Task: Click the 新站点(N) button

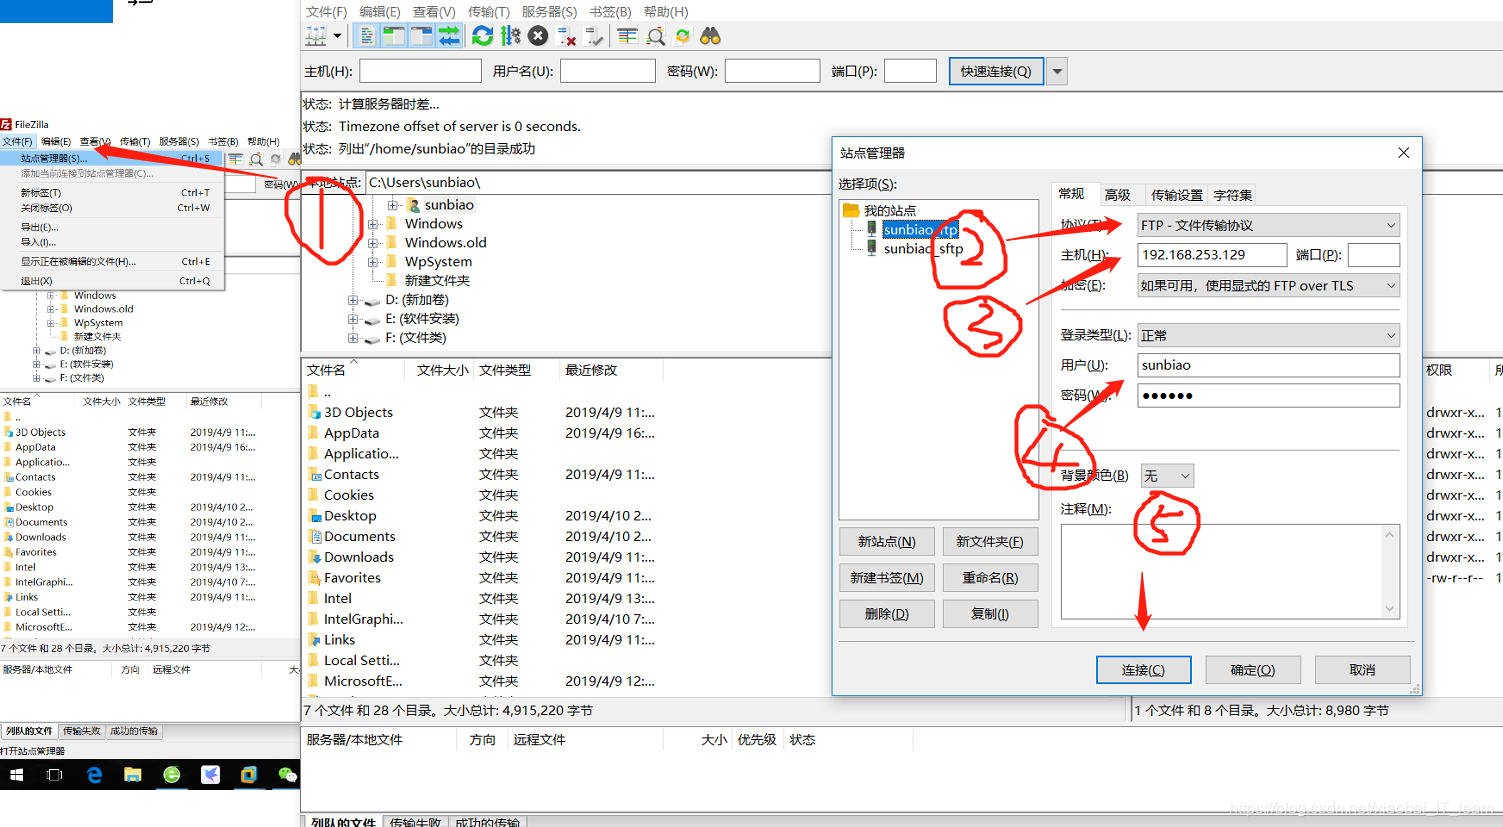Action: (x=887, y=542)
